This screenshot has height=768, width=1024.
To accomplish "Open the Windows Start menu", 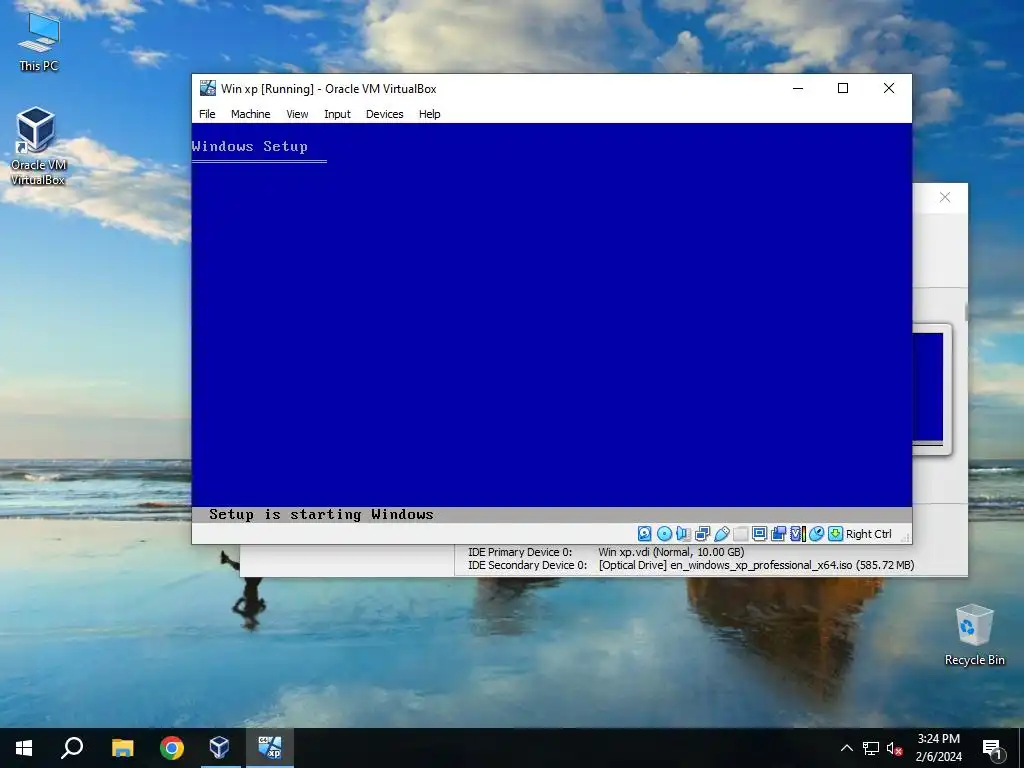I will (24, 748).
